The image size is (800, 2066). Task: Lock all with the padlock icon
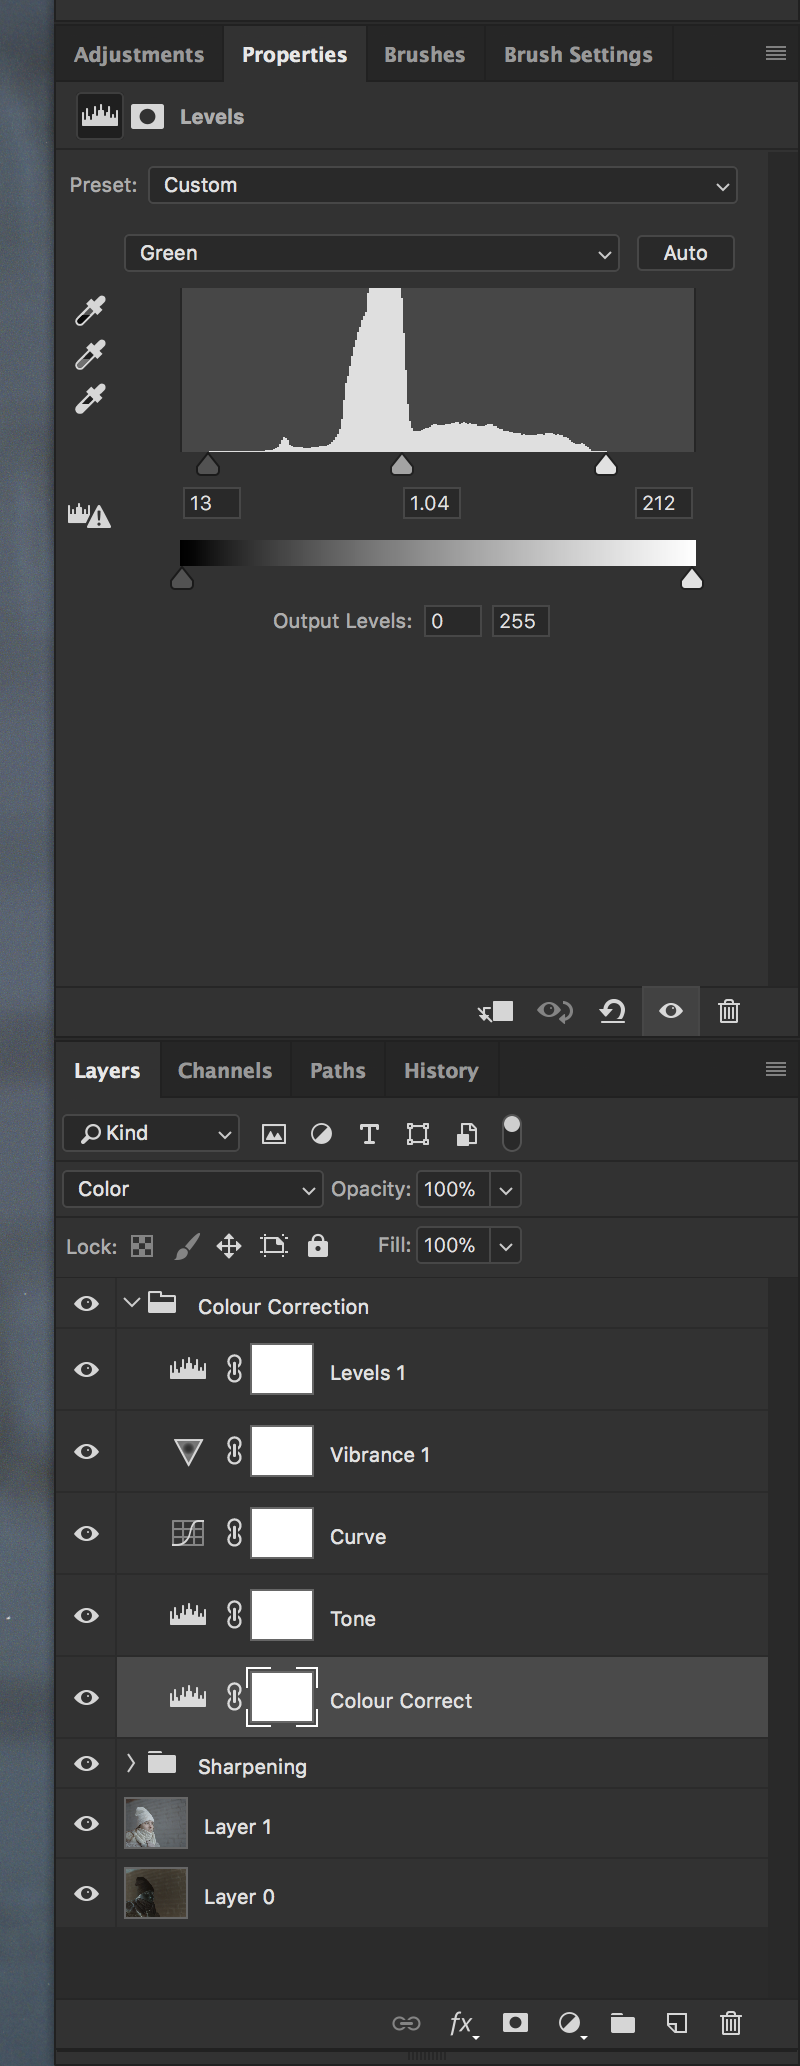point(318,1245)
